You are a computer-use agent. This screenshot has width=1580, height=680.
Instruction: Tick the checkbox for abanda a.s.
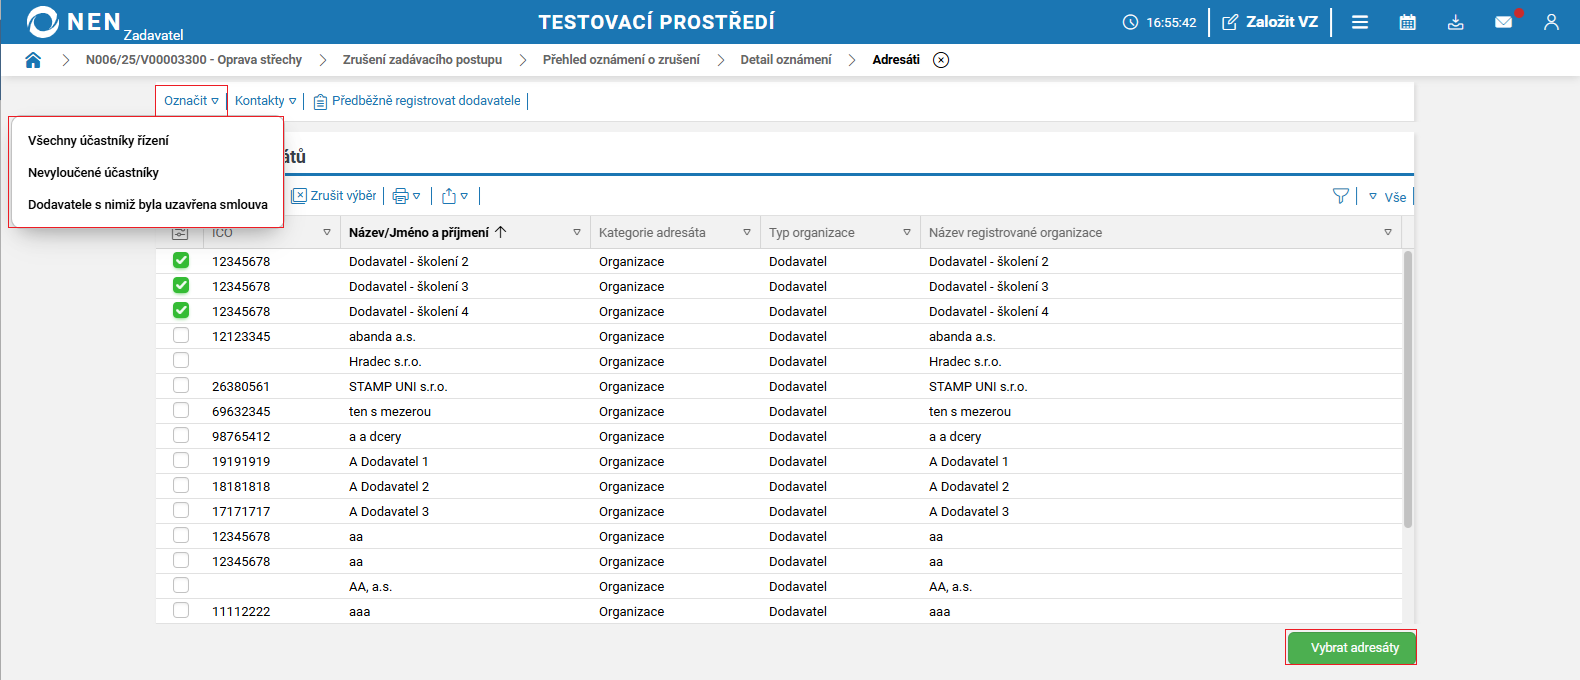(x=181, y=336)
